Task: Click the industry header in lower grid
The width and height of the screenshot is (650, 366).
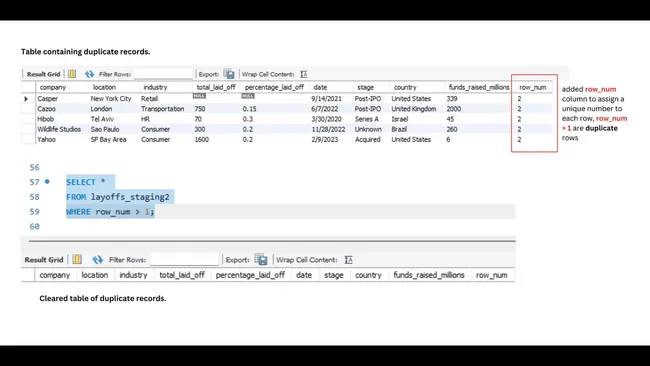Action: point(133,275)
